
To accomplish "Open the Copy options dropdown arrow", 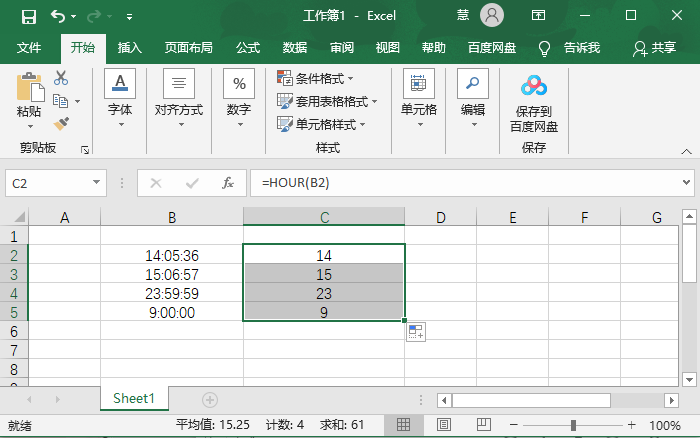I will coord(78,101).
